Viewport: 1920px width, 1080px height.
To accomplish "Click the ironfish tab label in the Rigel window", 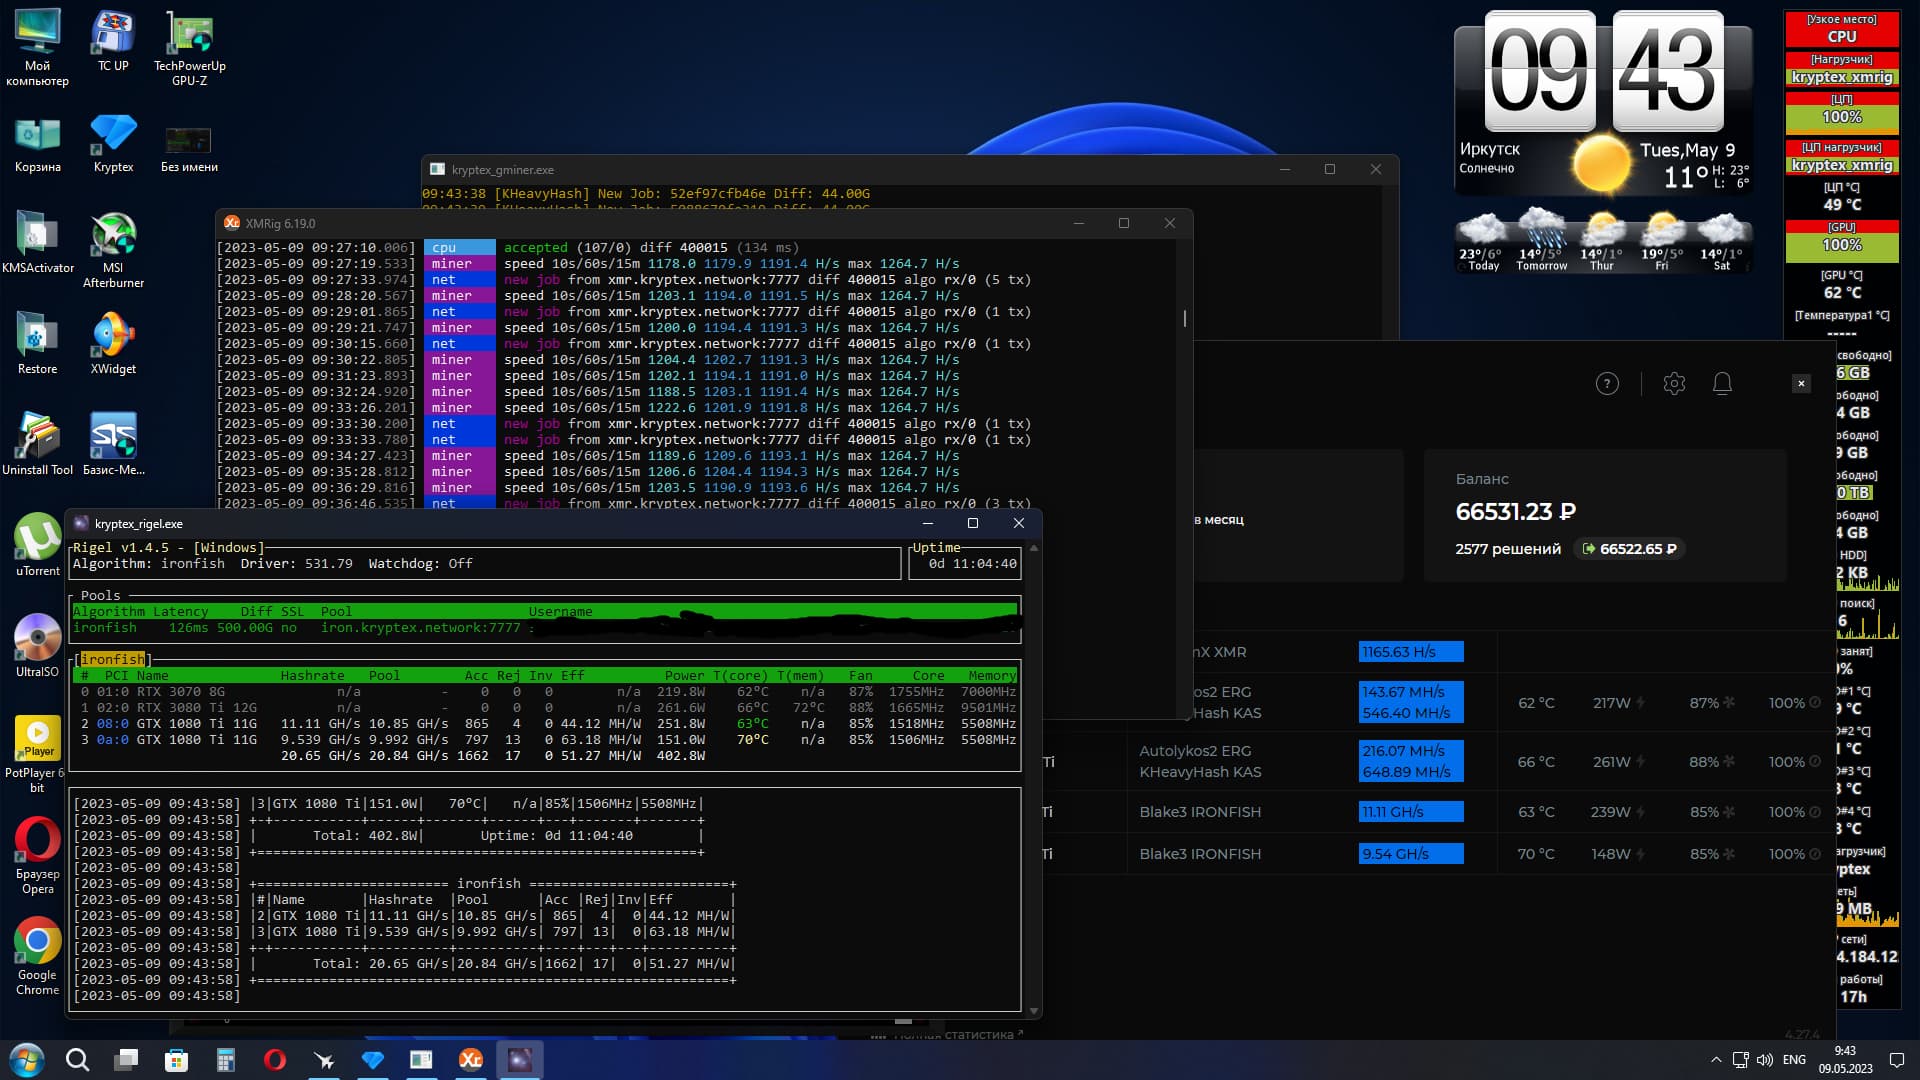I will tap(113, 659).
